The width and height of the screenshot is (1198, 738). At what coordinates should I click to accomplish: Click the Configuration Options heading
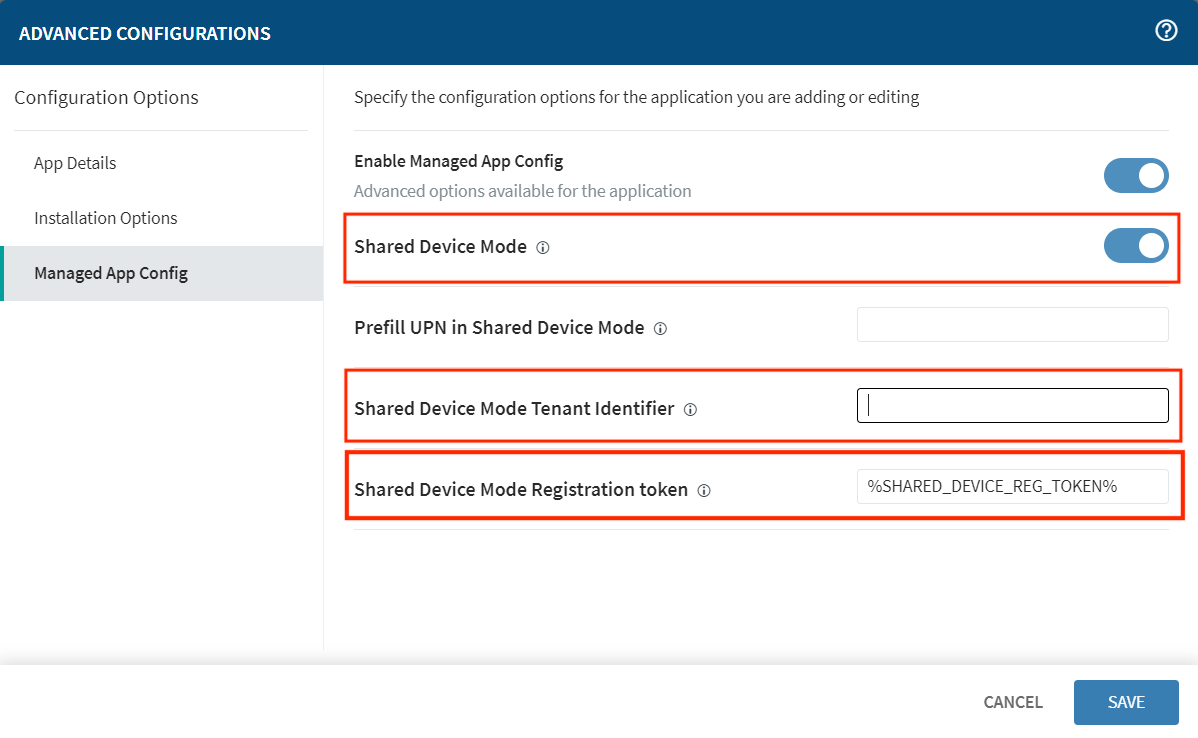[x=106, y=98]
